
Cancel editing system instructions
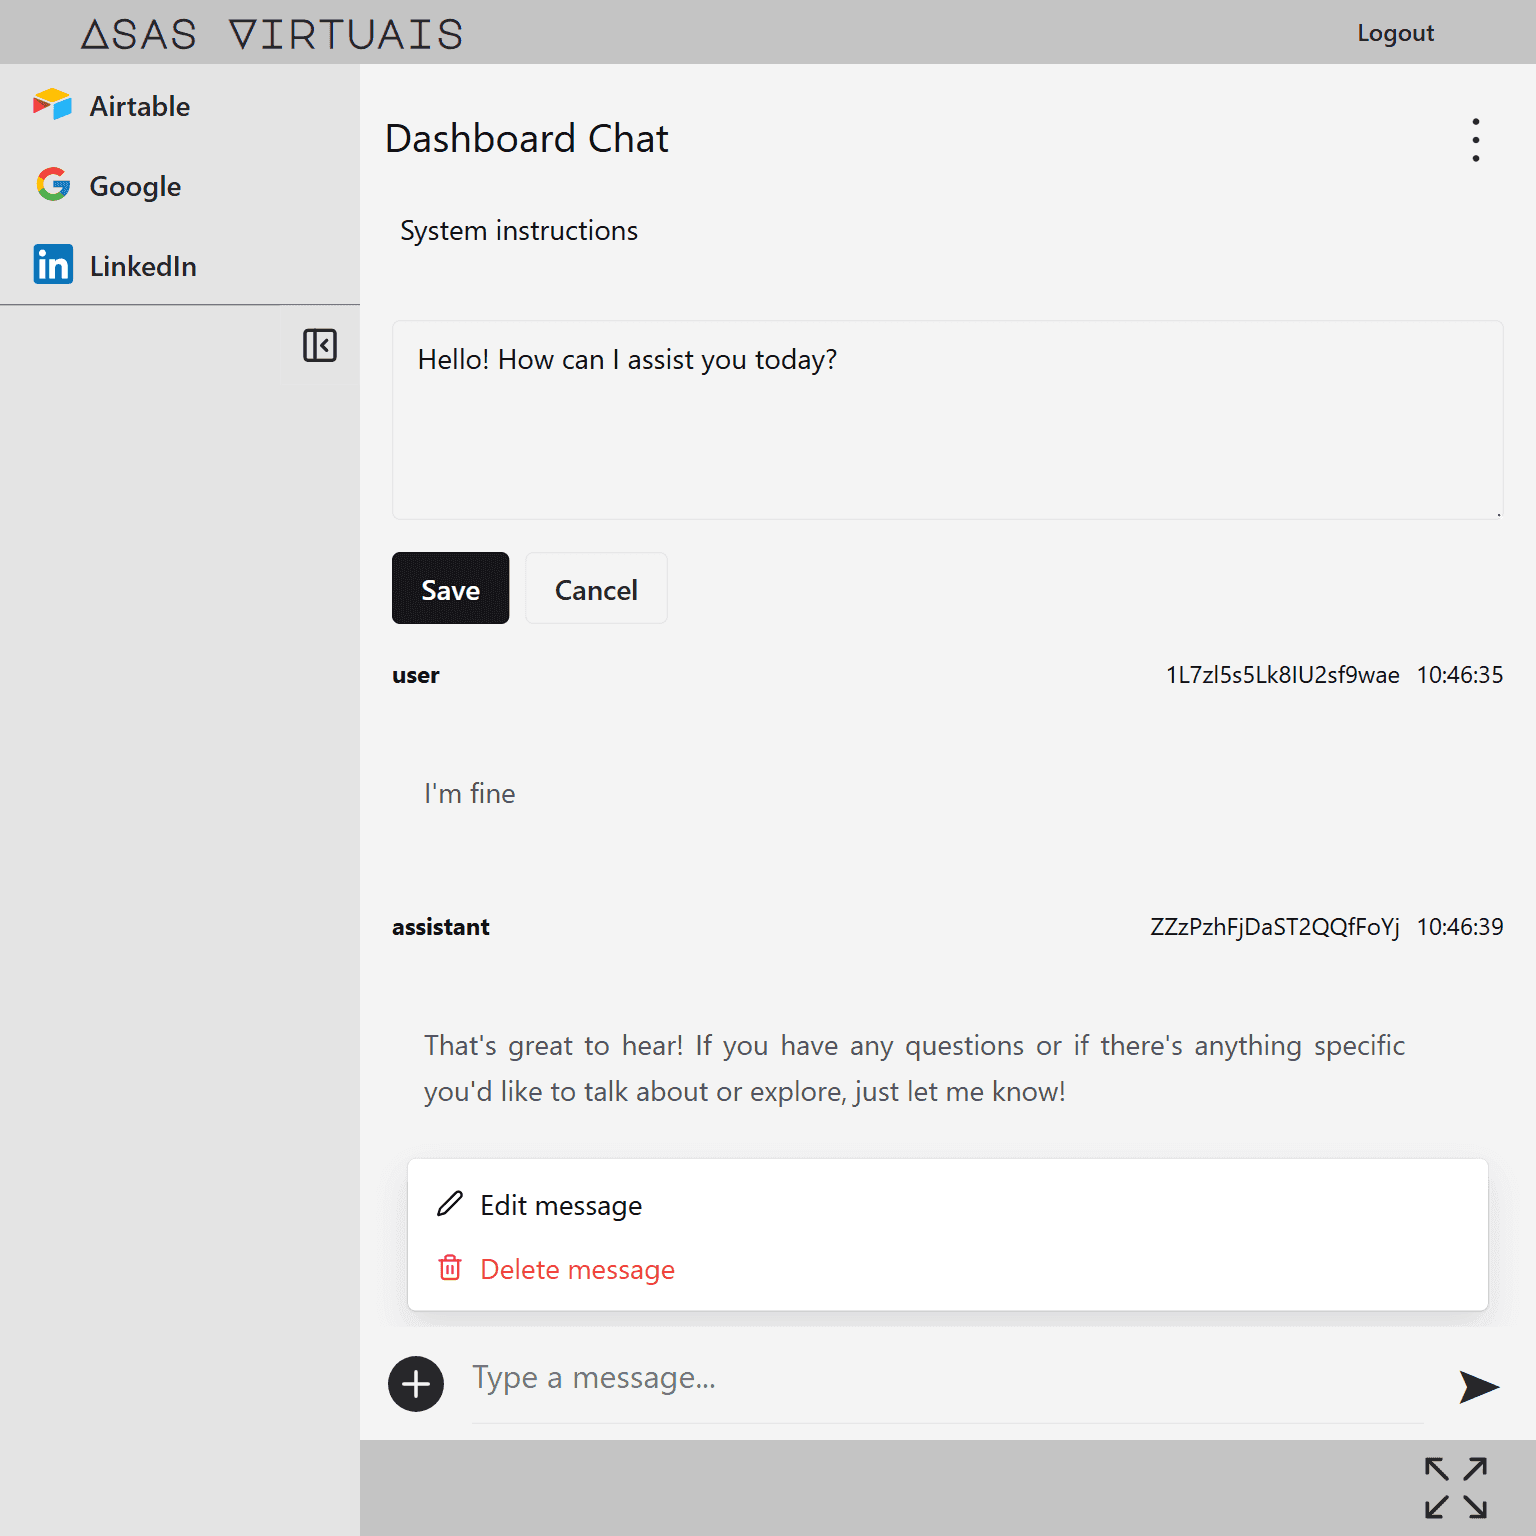point(596,589)
